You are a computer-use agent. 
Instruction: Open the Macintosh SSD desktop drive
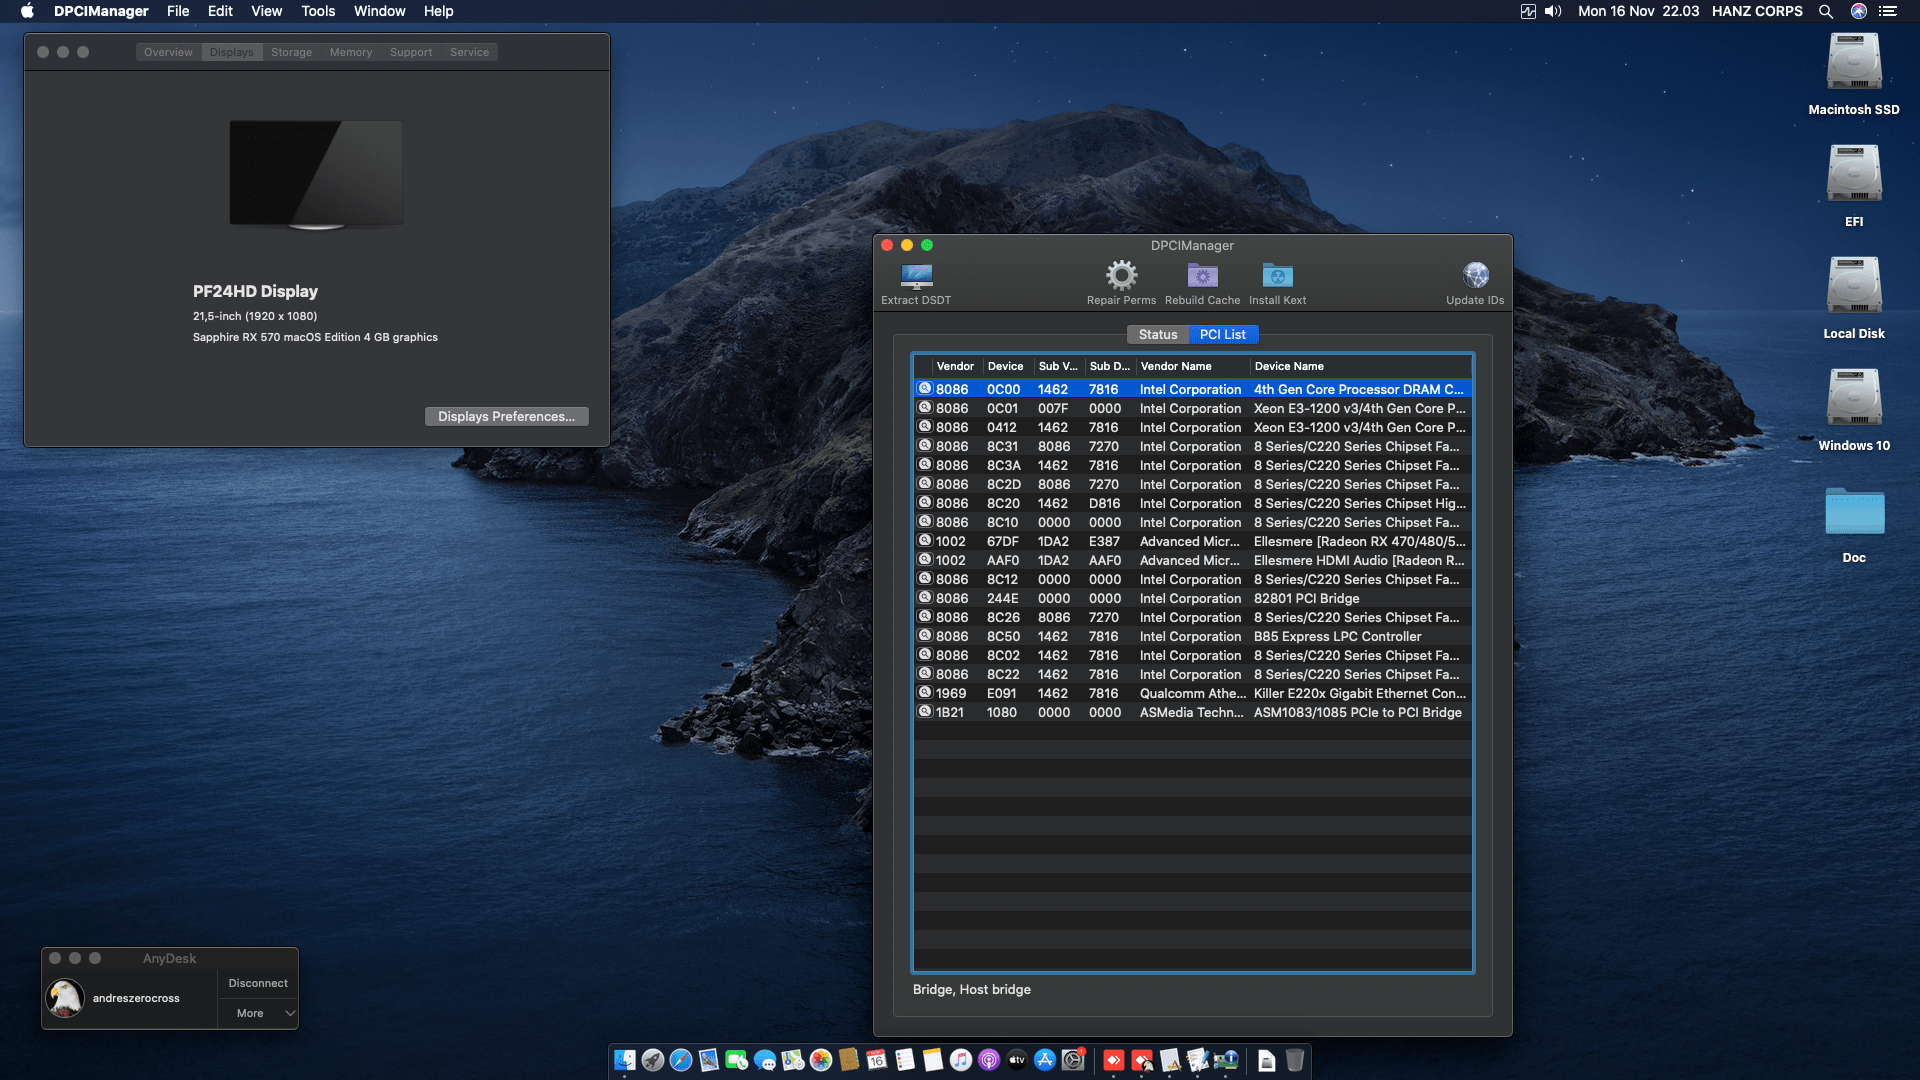click(1853, 64)
